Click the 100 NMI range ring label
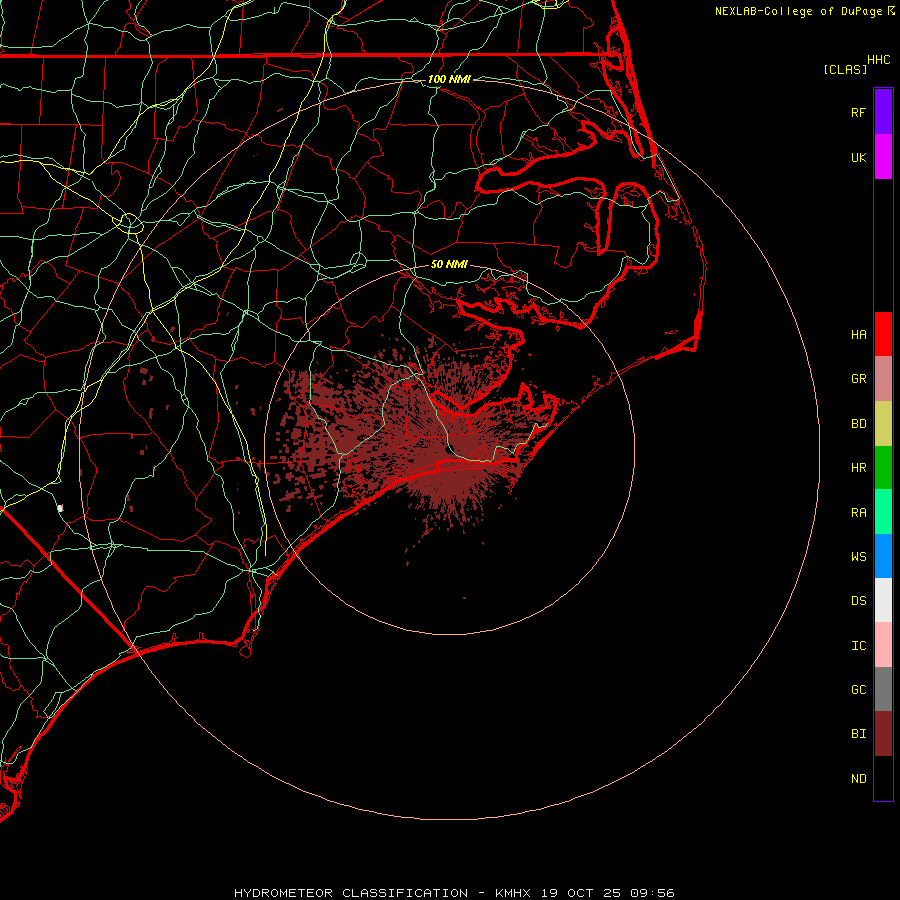This screenshot has height=900, width=900. tap(449, 79)
